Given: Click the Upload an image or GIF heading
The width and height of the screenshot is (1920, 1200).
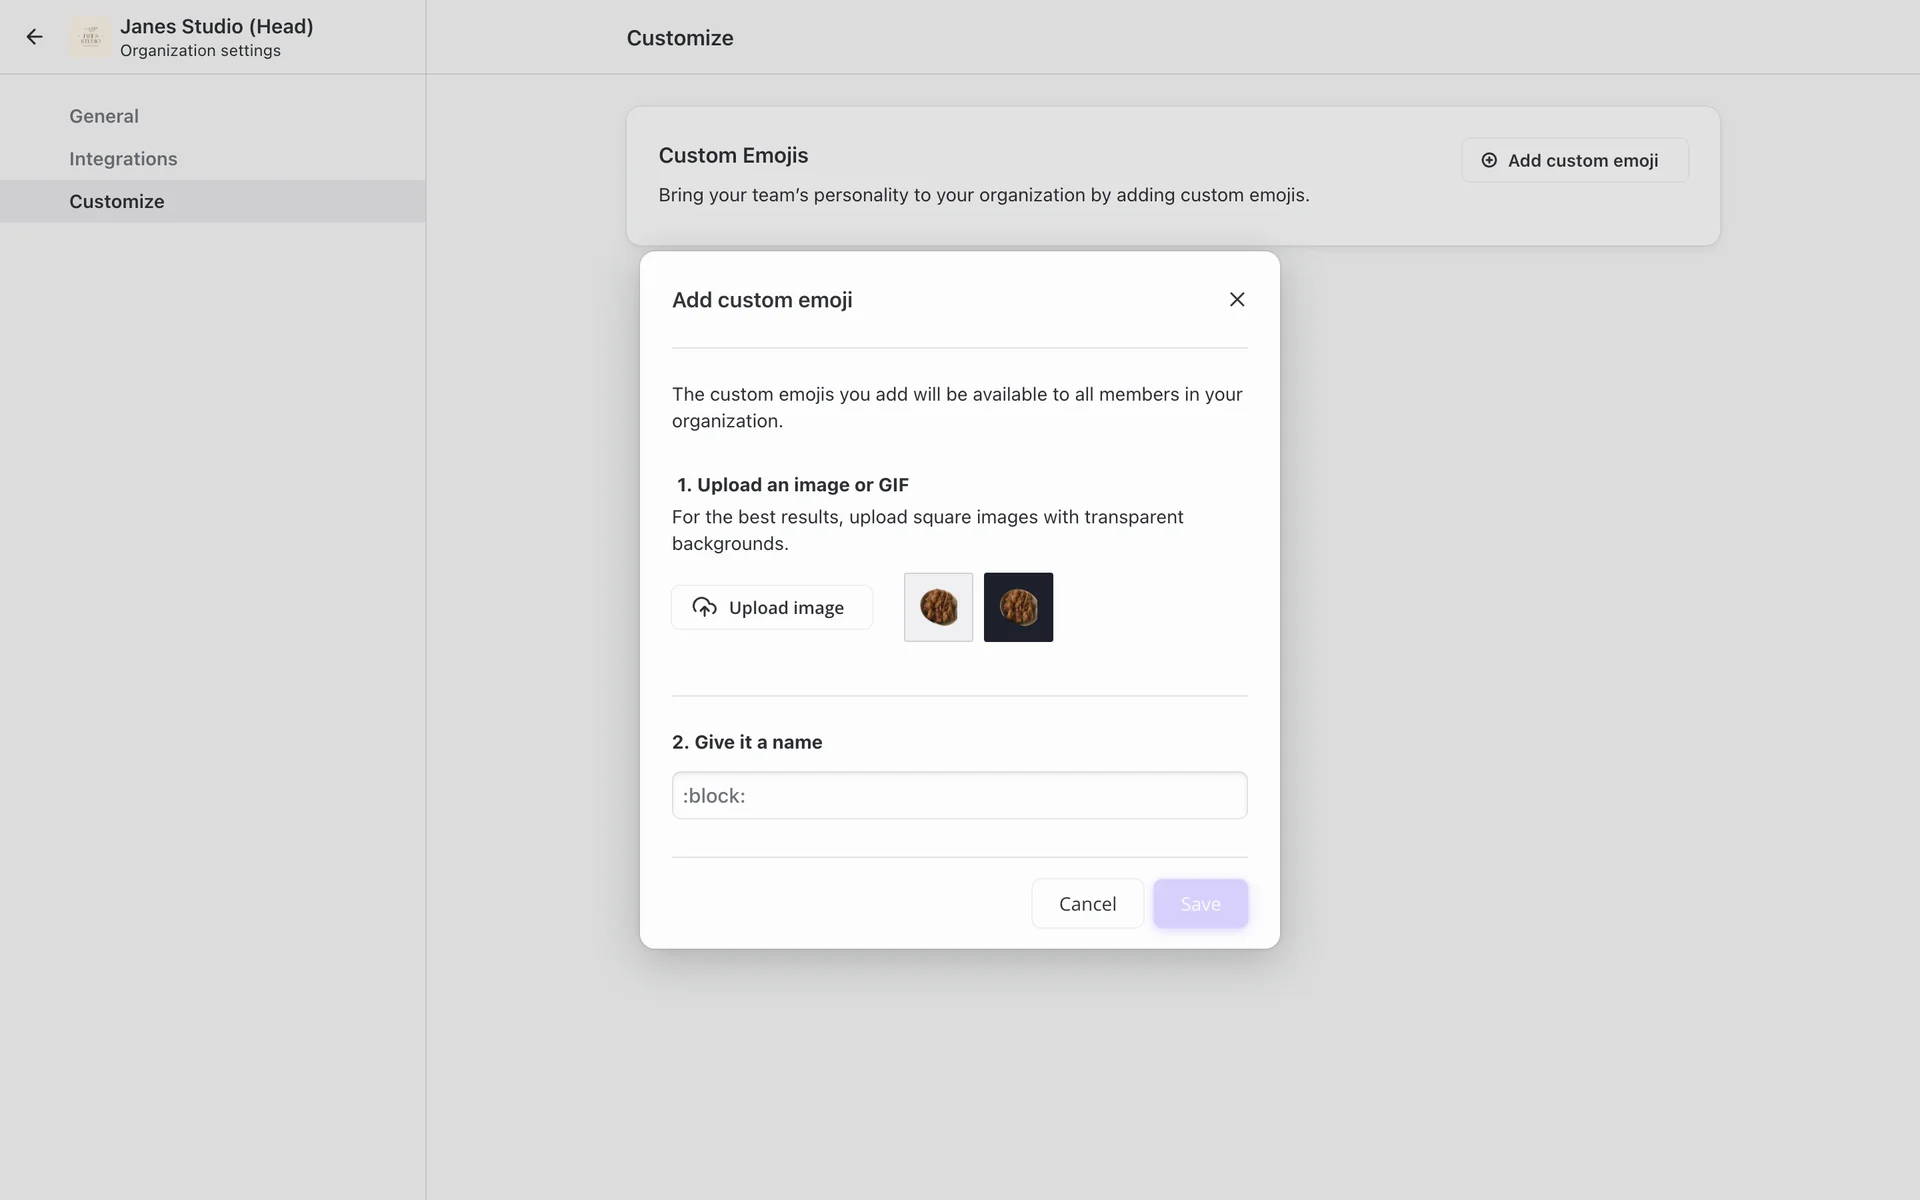Looking at the screenshot, I should point(792,485).
